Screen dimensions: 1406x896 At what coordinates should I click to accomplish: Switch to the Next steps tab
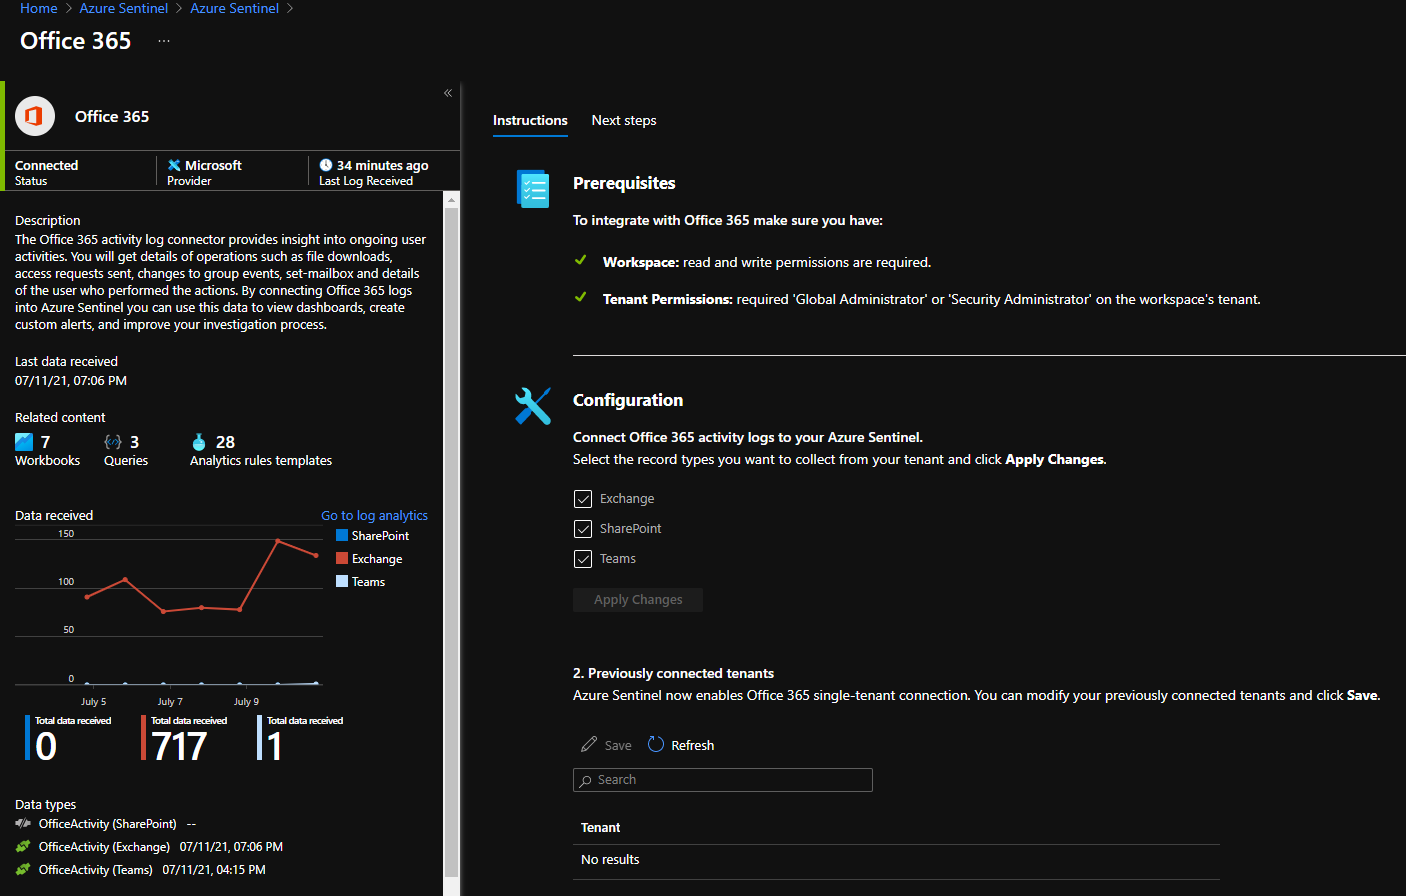pyautogui.click(x=623, y=120)
